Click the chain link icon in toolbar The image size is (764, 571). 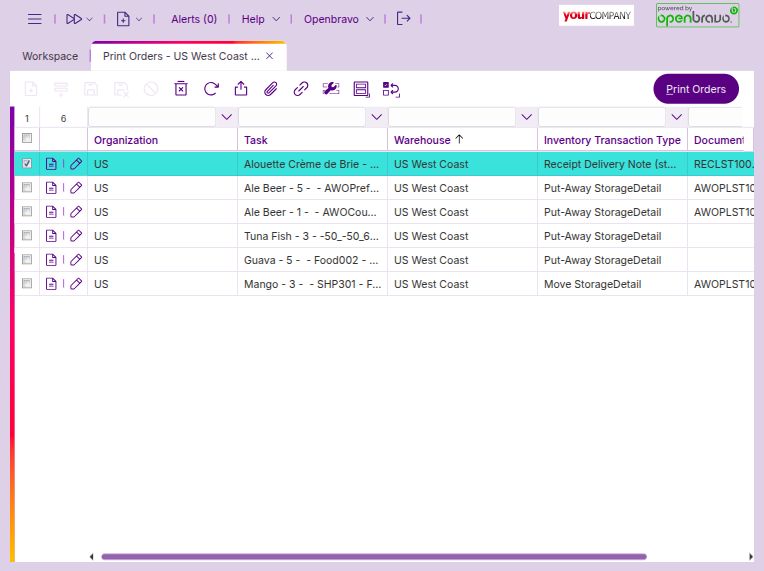(301, 89)
